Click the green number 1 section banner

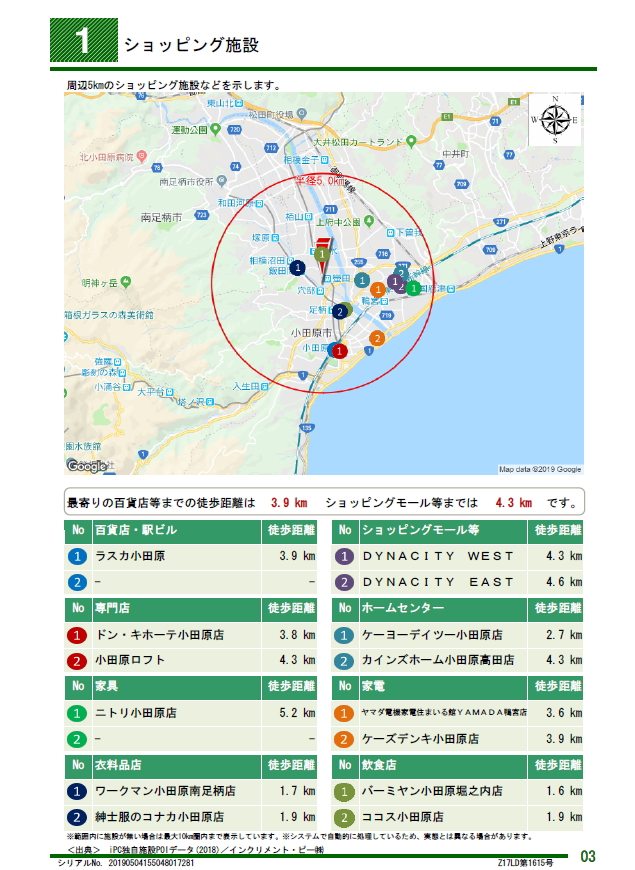84,40
